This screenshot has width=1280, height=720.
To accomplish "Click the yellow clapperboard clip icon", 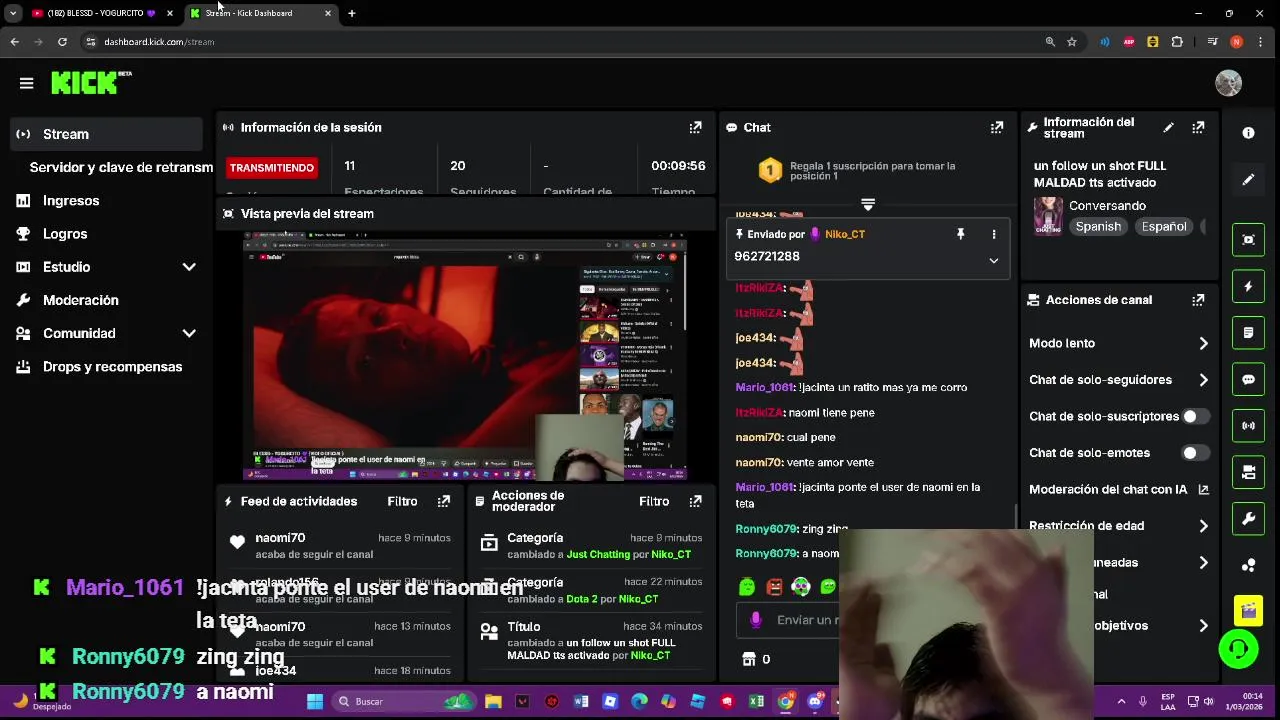I will (1248, 609).
